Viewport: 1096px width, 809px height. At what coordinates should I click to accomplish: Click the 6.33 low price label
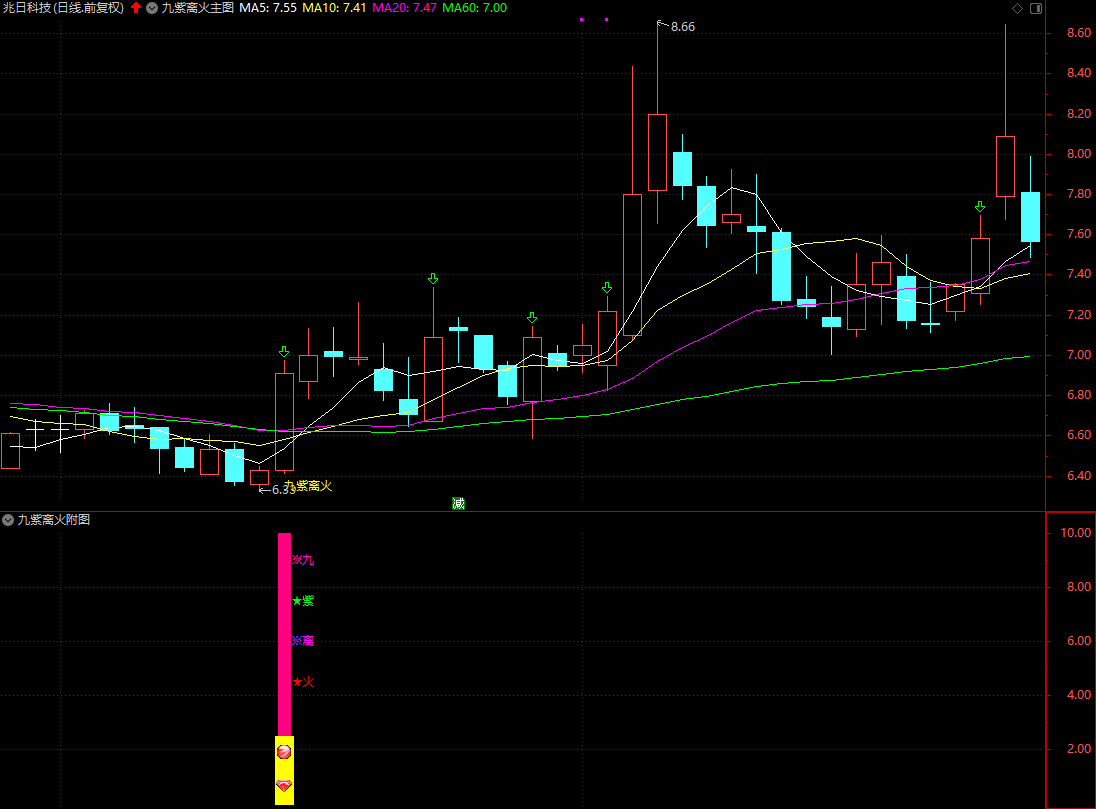(x=284, y=490)
